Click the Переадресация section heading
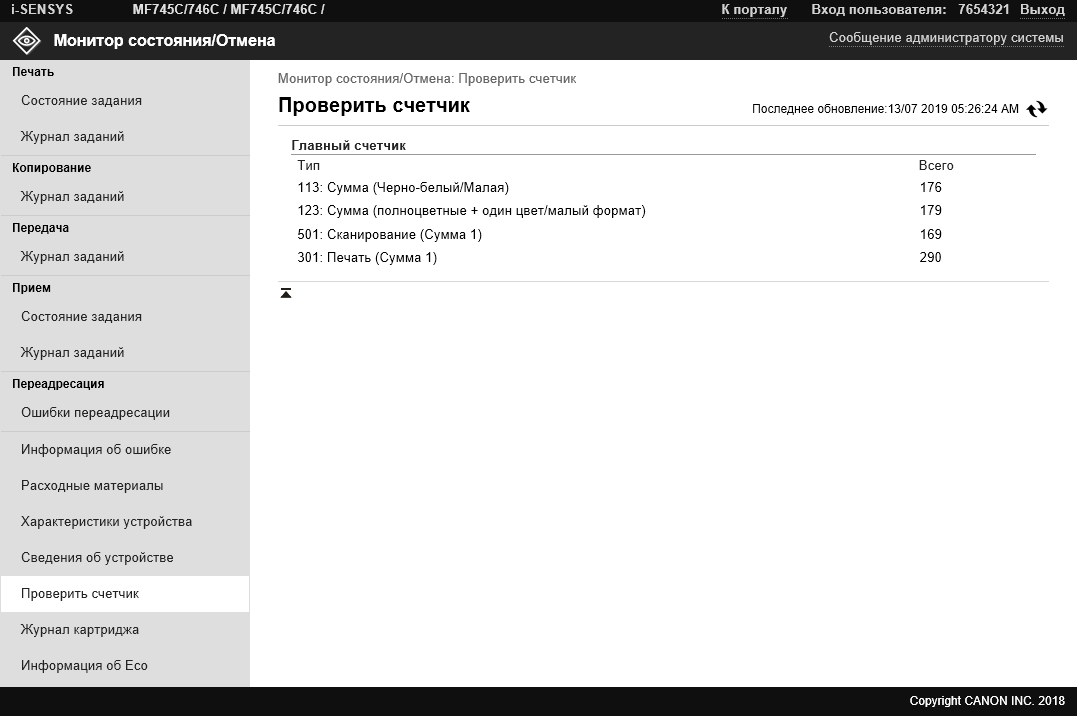Viewport: 1077px width, 716px height. tap(58, 383)
